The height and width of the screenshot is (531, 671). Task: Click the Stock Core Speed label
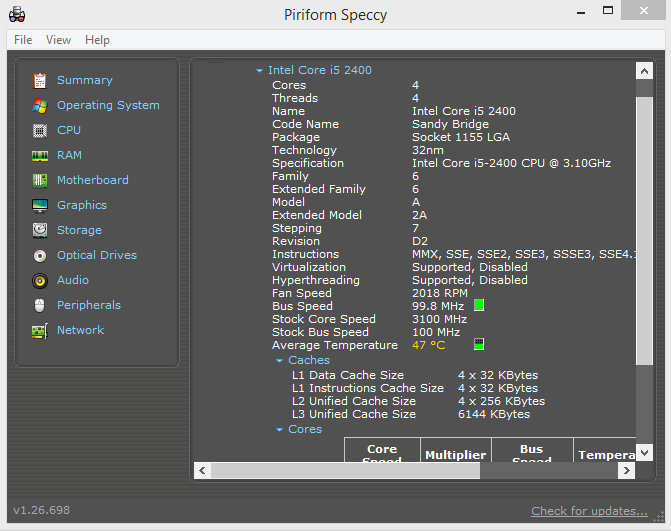coord(324,319)
